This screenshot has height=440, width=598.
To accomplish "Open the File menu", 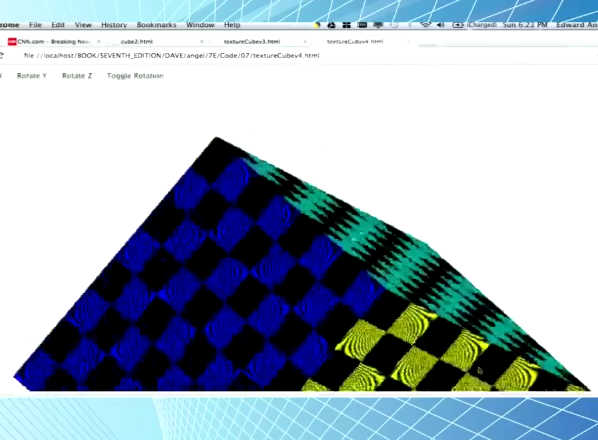I will (x=35, y=25).
